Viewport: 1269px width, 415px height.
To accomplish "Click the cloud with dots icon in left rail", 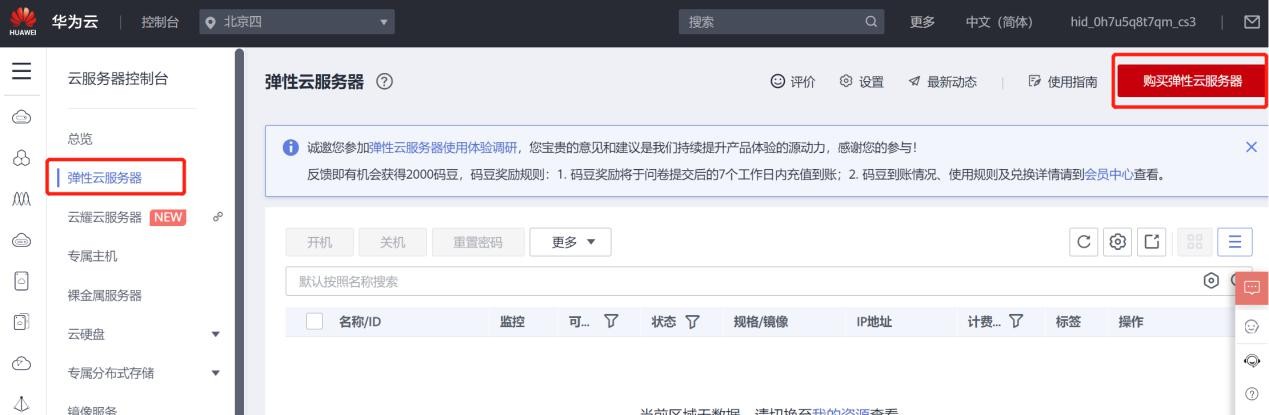I will click(19, 239).
